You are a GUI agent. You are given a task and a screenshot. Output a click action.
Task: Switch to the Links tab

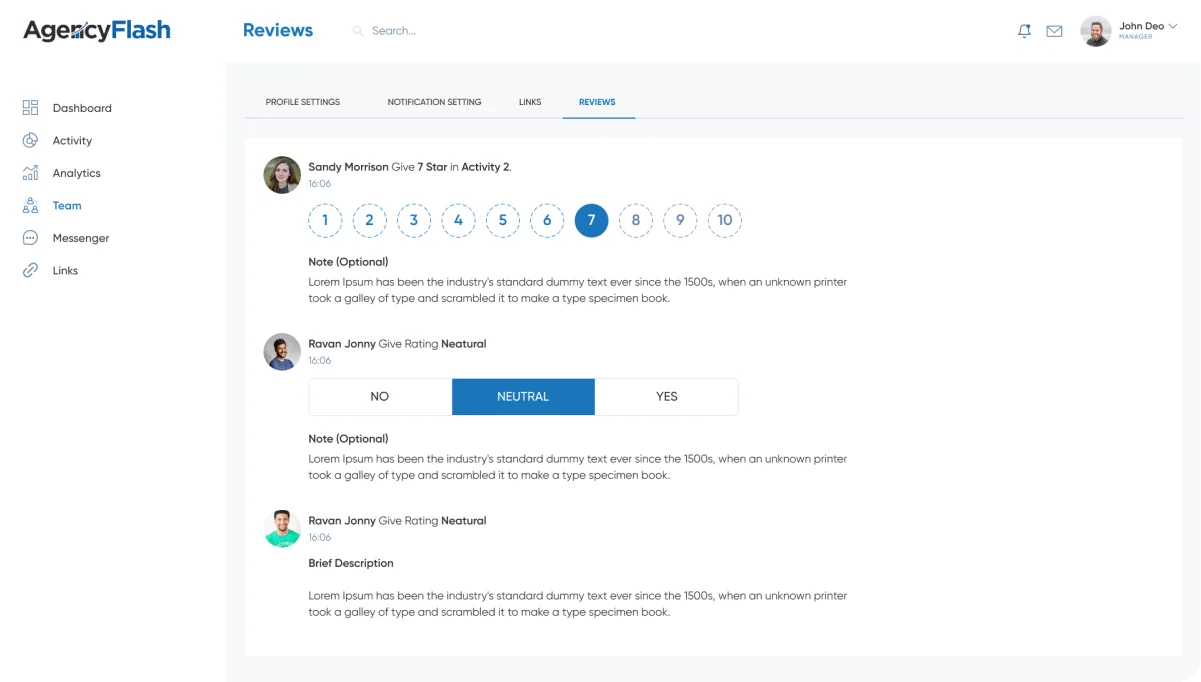[x=530, y=102]
